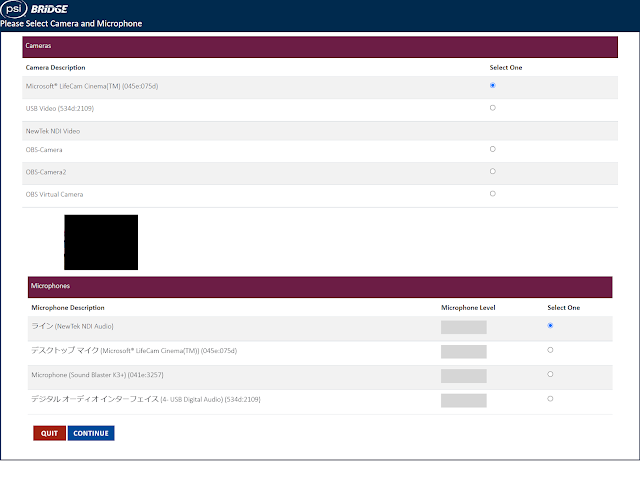
Task: Click level meter for LifeCam desktop microphone
Action: pyautogui.click(x=464, y=351)
